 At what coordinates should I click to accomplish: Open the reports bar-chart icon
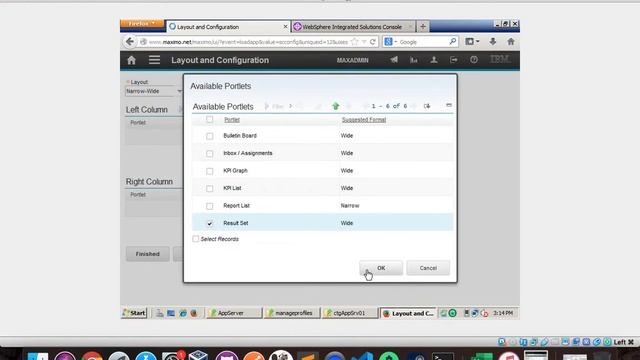[x=413, y=60]
